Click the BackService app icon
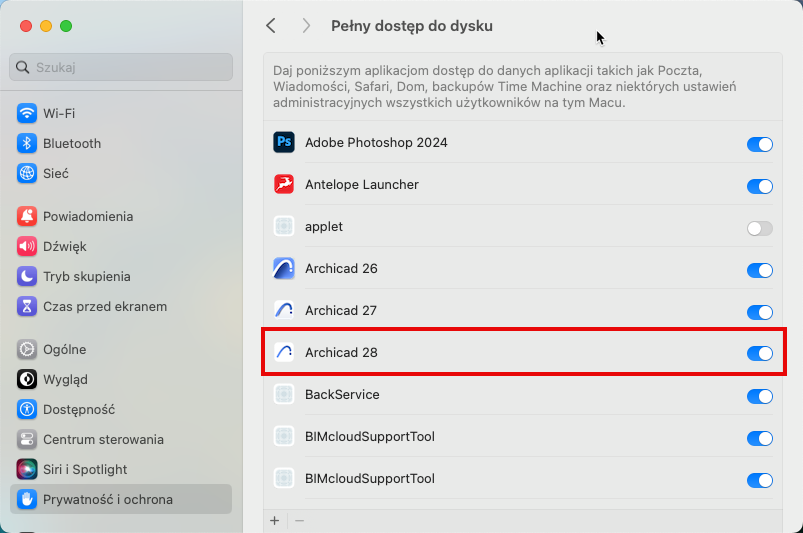Viewport: 803px width, 533px height. tap(284, 394)
